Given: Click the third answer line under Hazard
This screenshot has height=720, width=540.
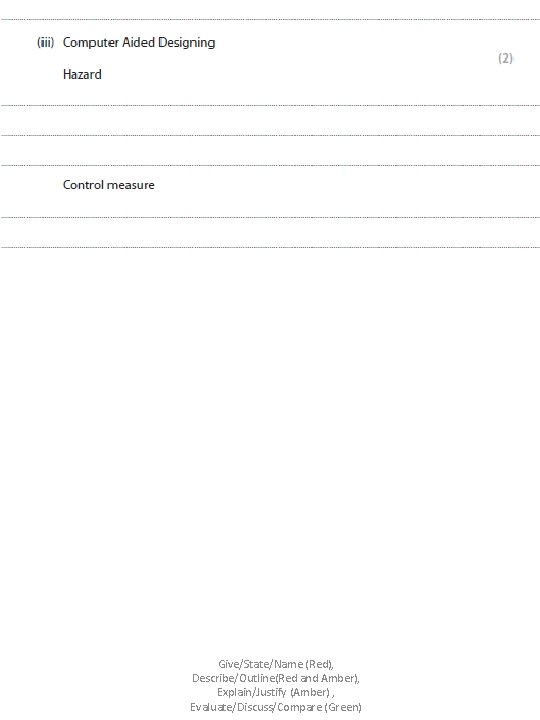Looking at the screenshot, I should [270, 165].
